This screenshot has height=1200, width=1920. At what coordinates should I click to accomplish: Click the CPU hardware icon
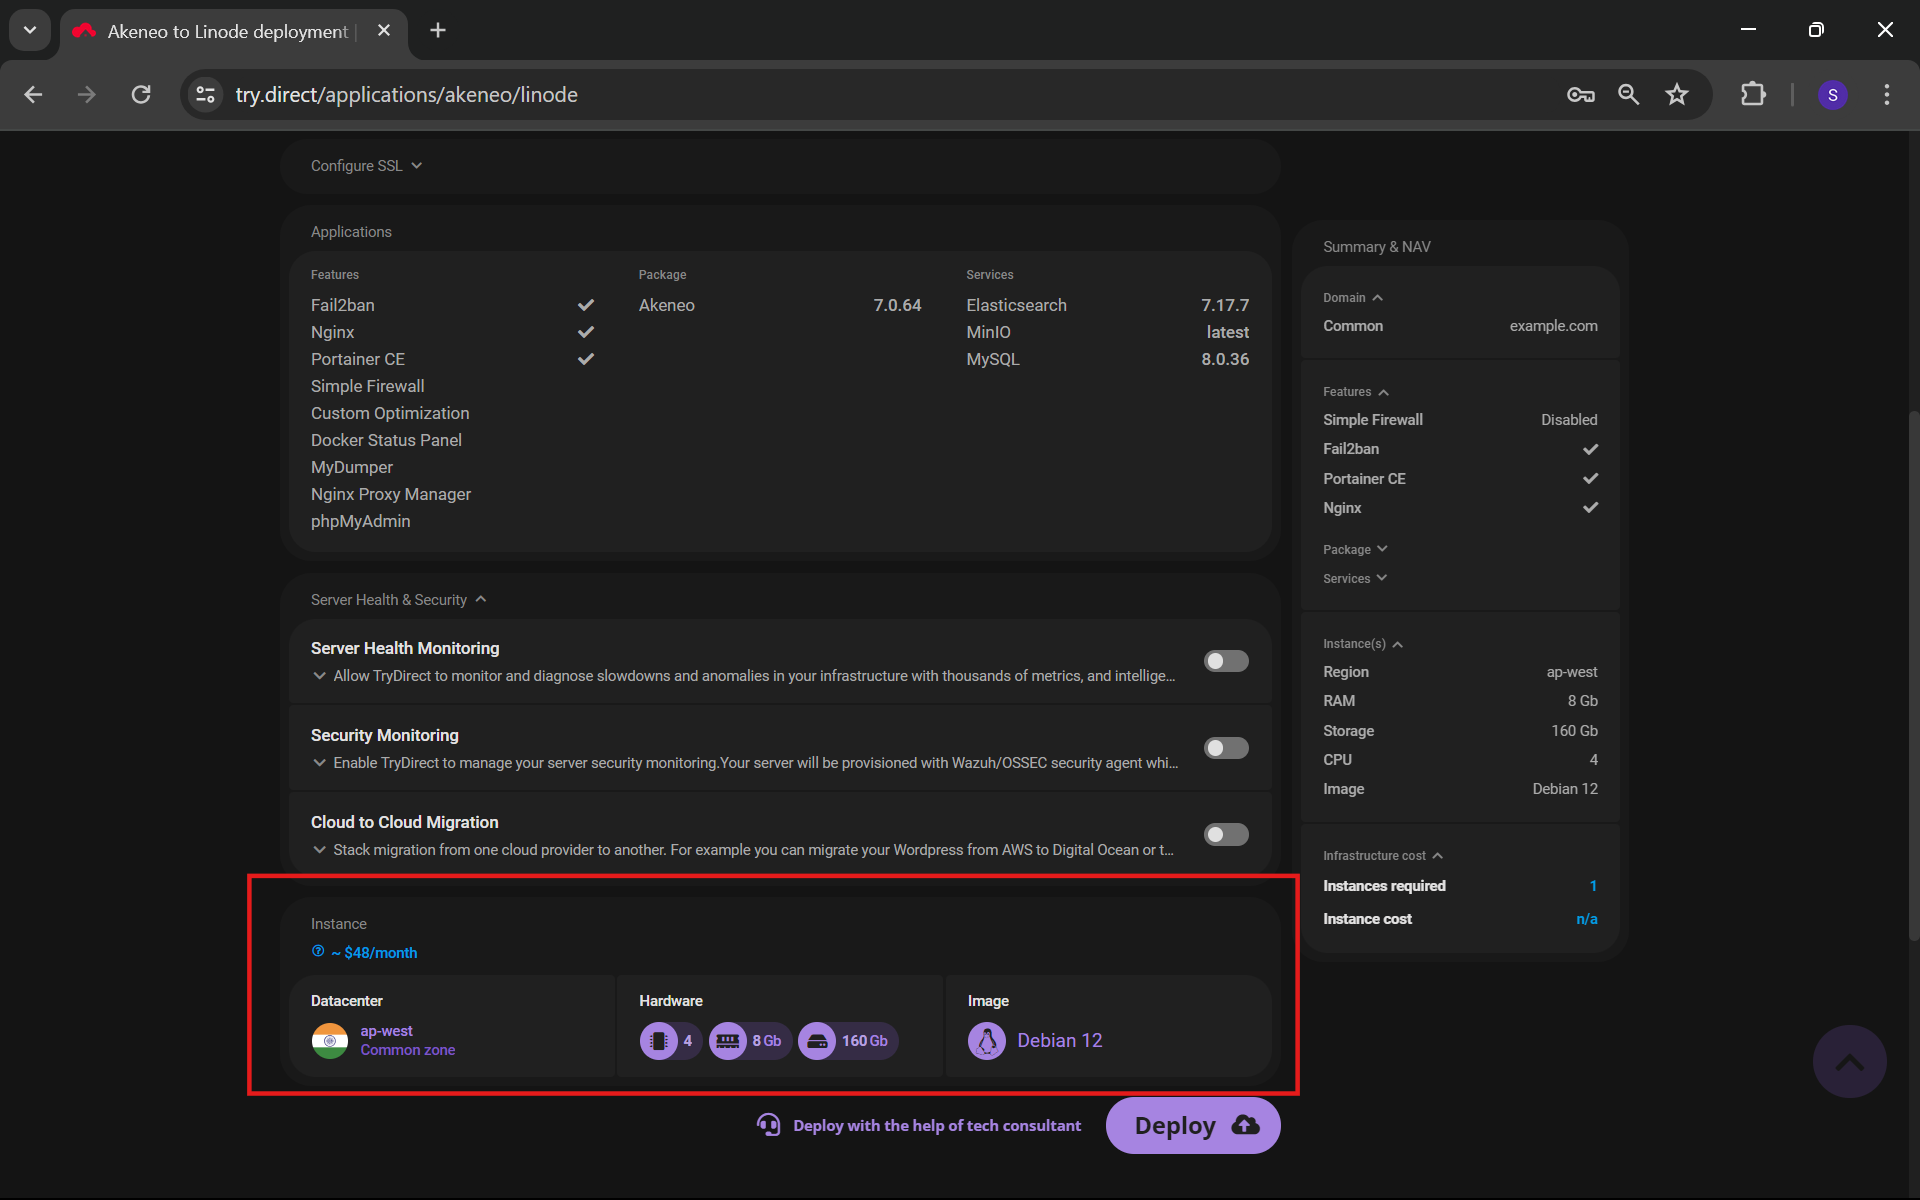[x=659, y=1040]
